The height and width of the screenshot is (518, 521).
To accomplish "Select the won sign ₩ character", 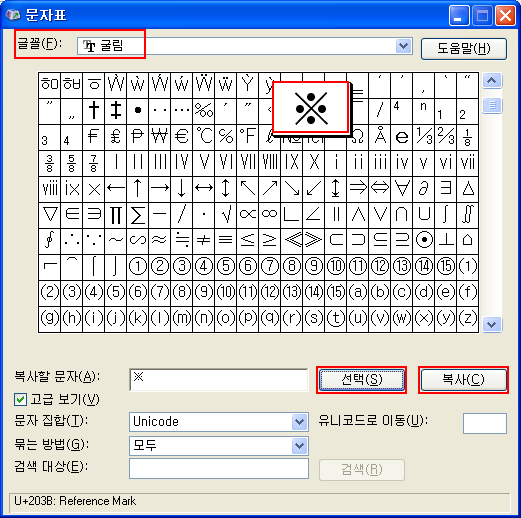I will (x=160, y=137).
